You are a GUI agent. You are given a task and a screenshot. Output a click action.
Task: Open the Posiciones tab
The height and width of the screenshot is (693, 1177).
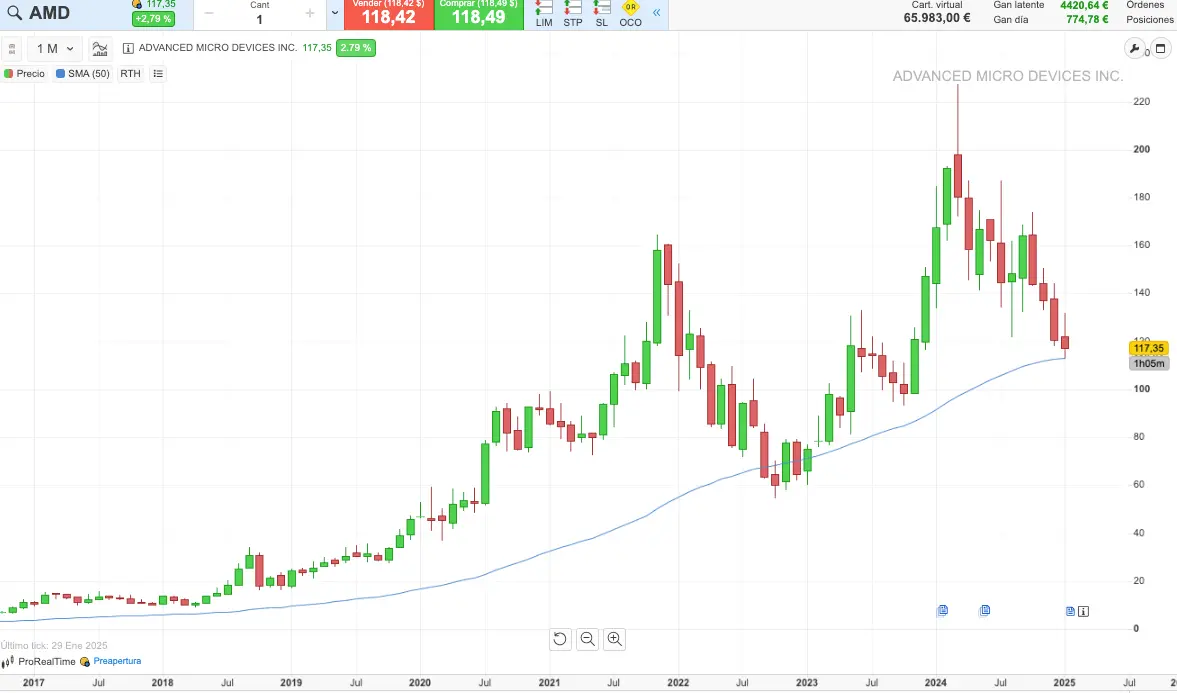(1149, 20)
